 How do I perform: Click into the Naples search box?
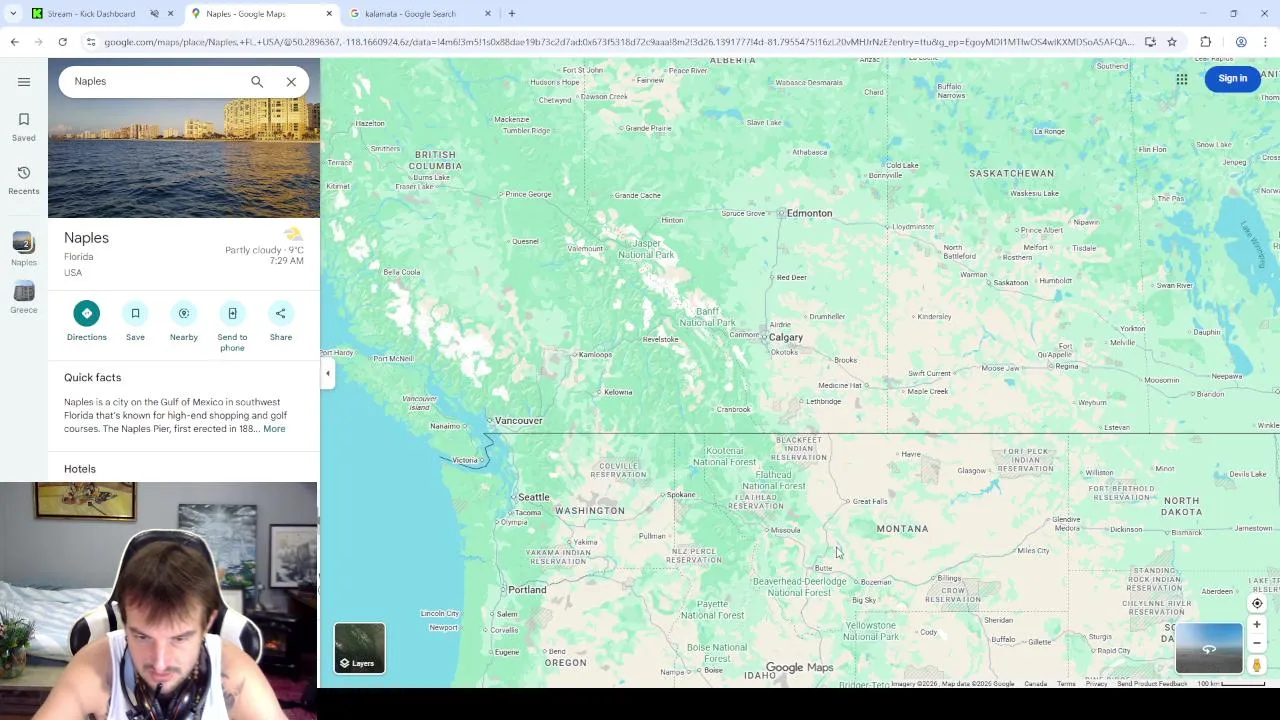tap(155, 82)
